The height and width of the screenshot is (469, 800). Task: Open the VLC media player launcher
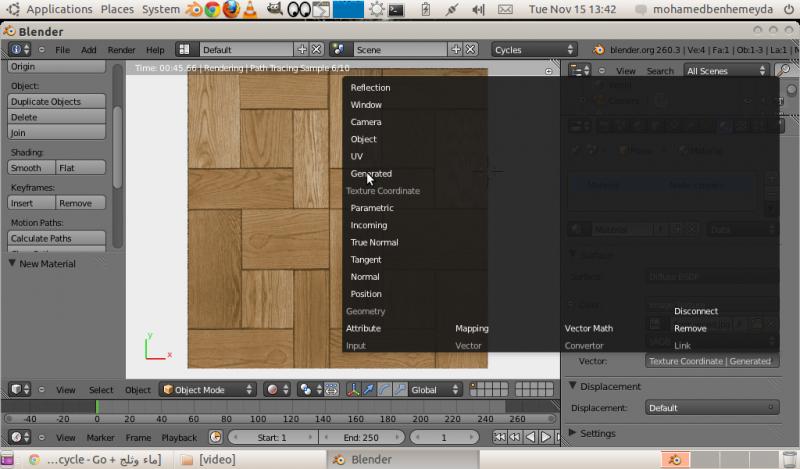250,10
